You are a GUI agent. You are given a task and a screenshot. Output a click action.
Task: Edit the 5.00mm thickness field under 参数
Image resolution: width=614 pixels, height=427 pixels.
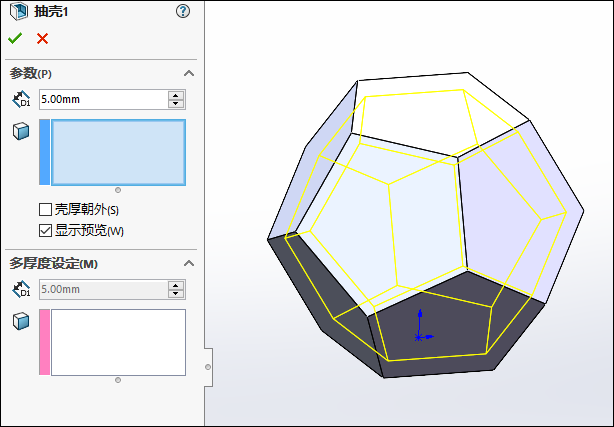point(104,100)
